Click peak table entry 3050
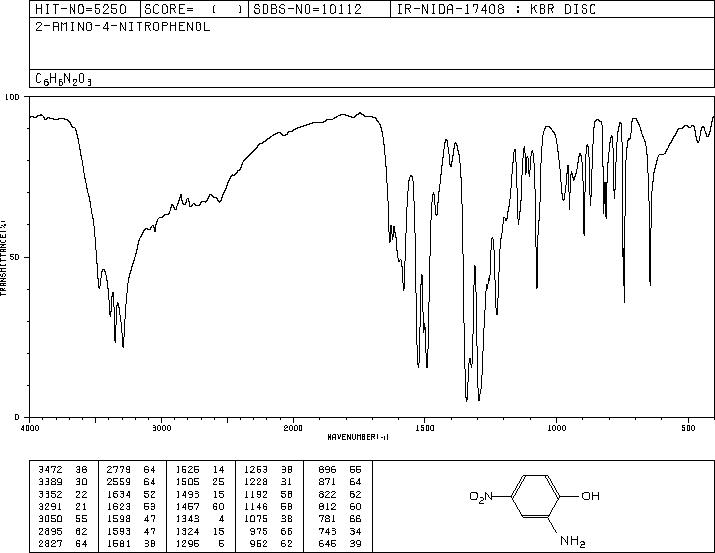 [50, 519]
